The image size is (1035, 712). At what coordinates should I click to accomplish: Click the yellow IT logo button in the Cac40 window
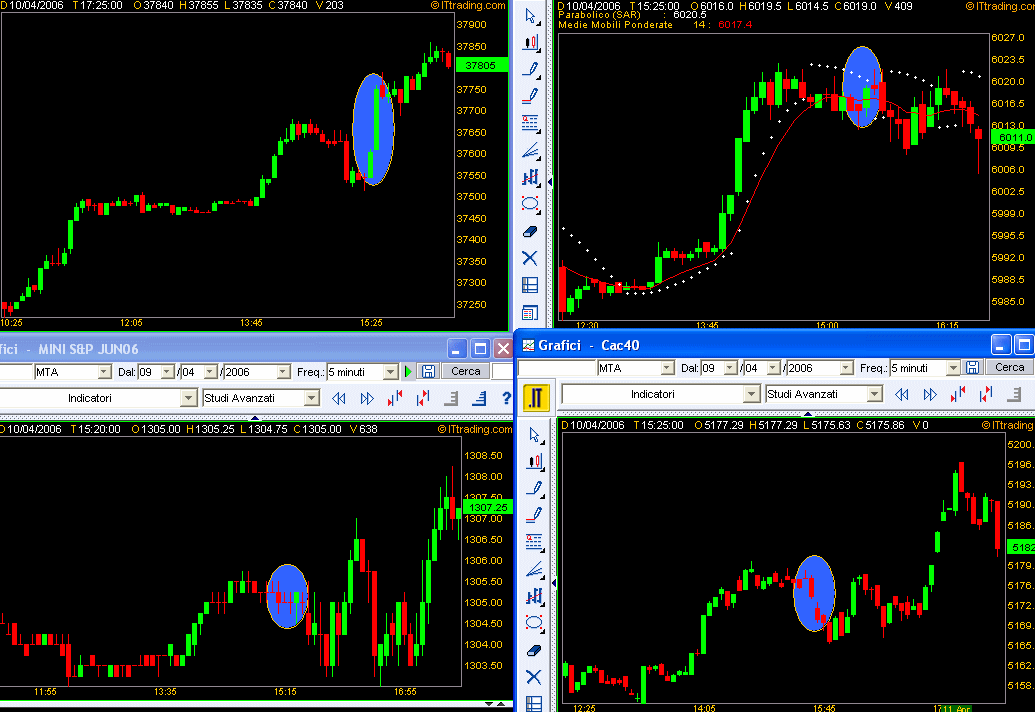[x=536, y=397]
